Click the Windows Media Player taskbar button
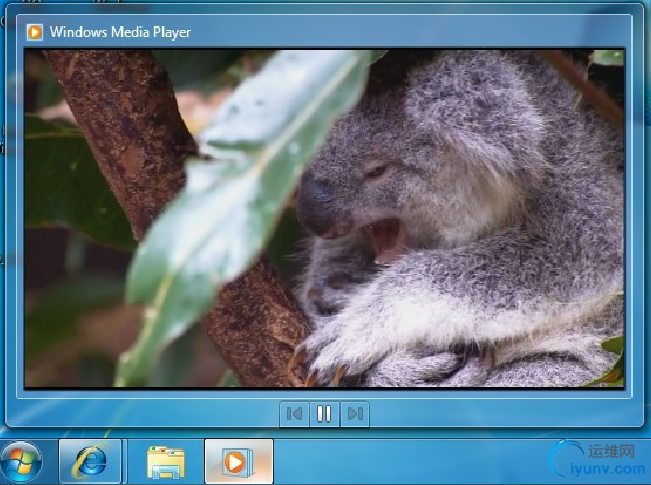The height and width of the screenshot is (485, 651). pos(238,461)
